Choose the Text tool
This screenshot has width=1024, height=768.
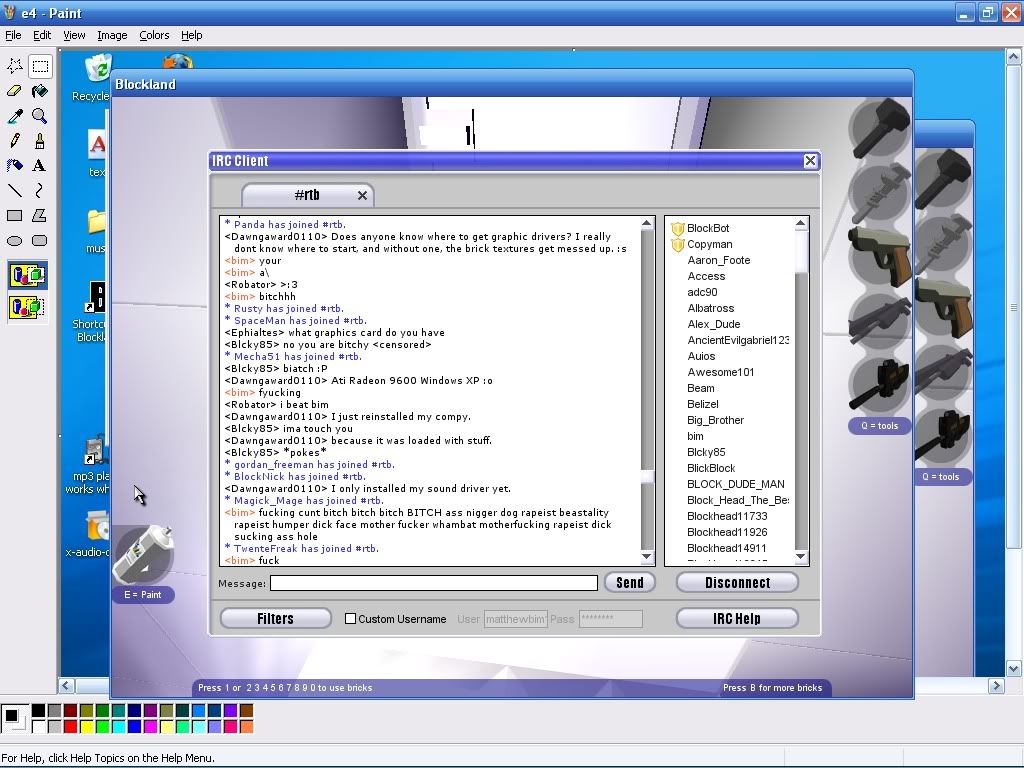40,165
